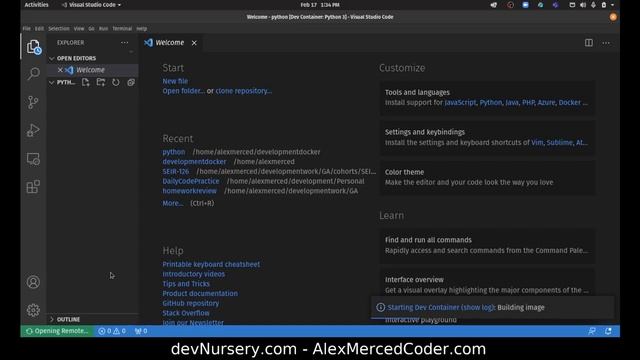Close Welcome in open editors list
Image resolution: width=640 pixels, height=360 pixels.
(x=60, y=70)
